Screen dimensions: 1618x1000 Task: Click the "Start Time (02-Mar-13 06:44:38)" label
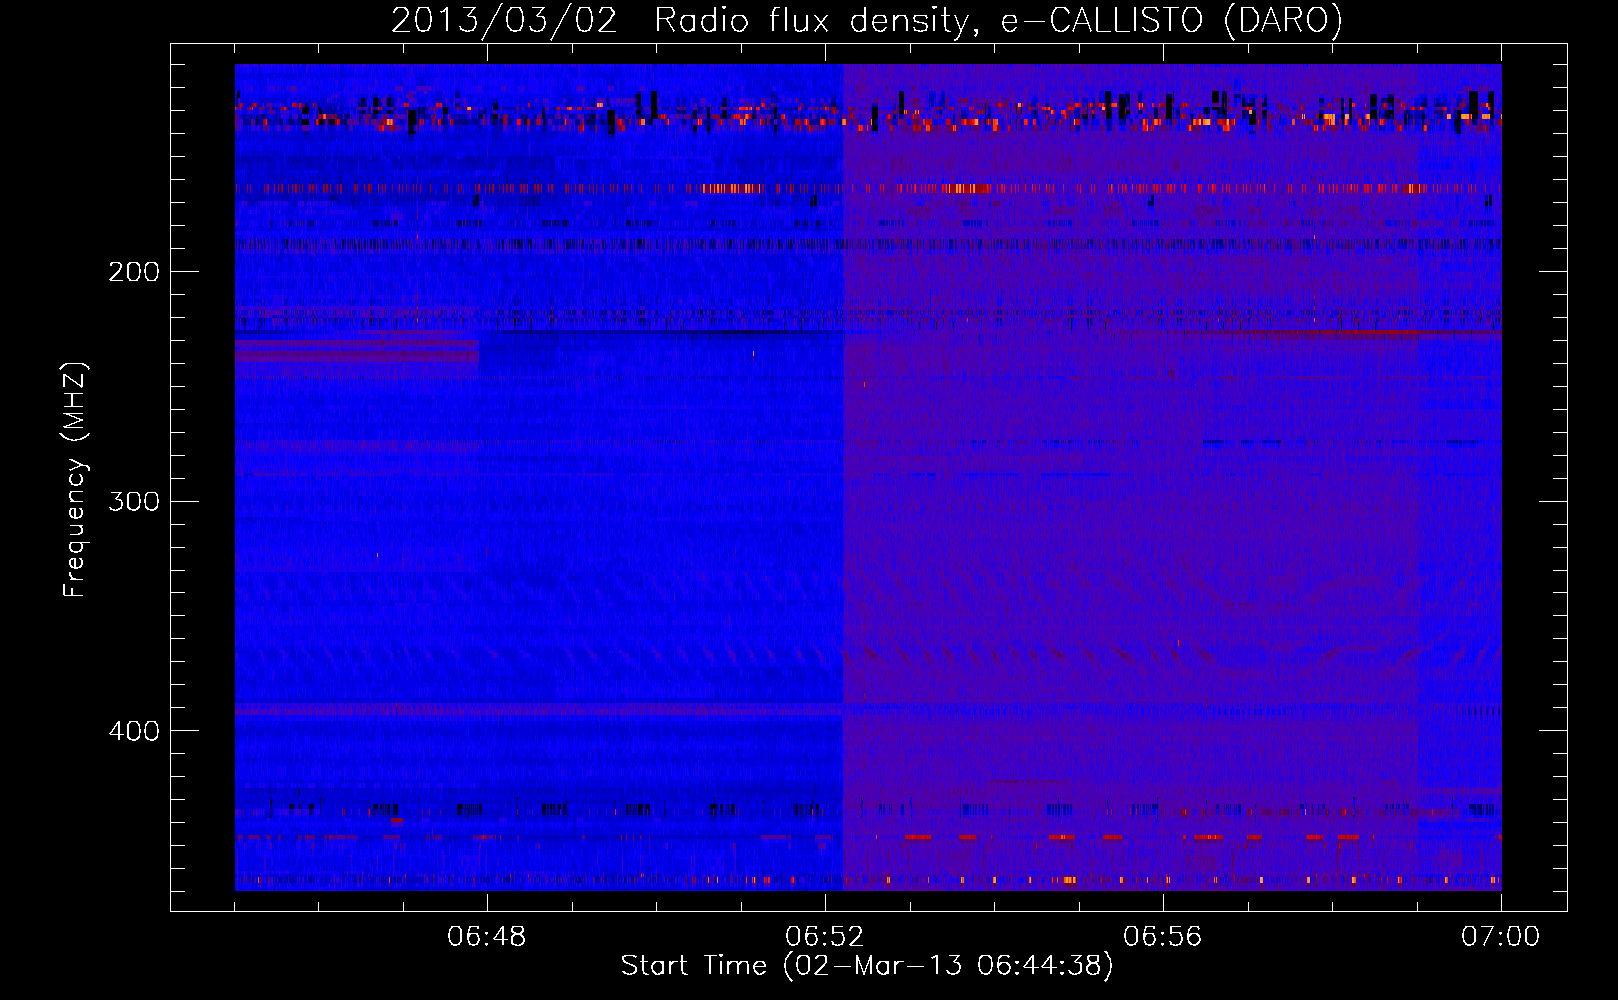tap(867, 966)
